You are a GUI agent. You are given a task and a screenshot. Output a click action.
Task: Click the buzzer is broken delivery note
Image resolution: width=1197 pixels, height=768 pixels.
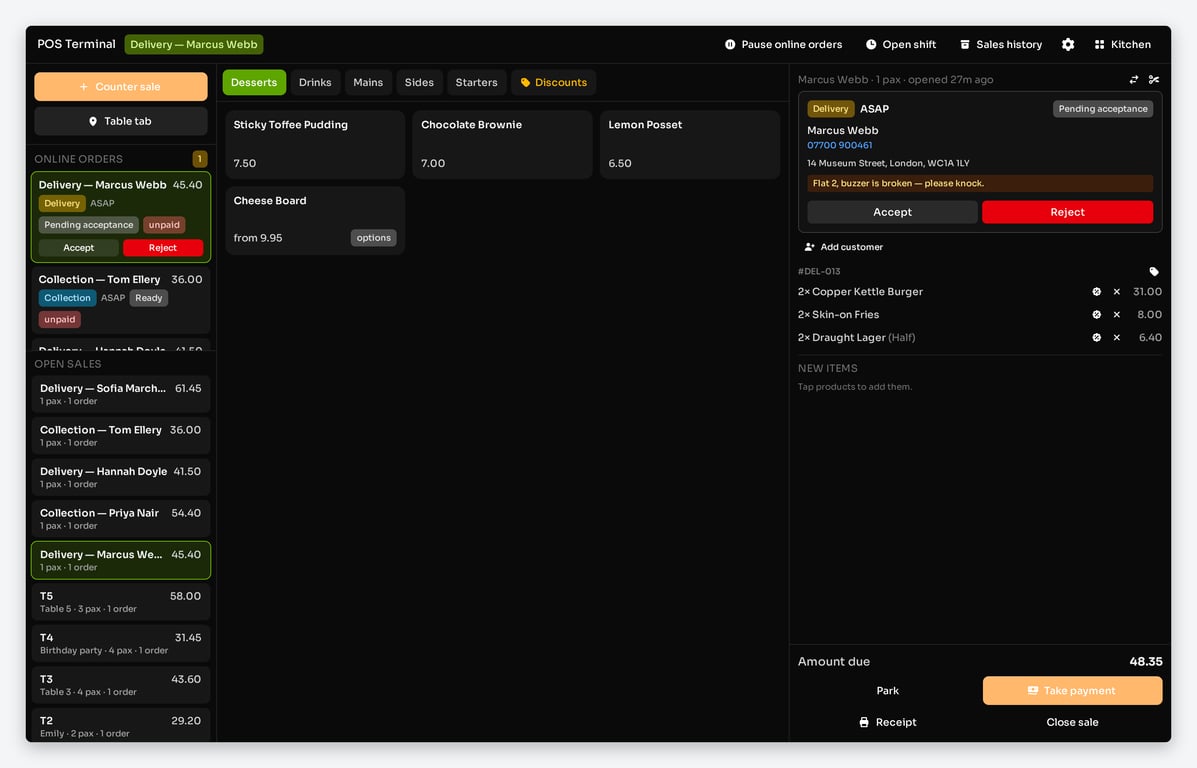(x=980, y=183)
